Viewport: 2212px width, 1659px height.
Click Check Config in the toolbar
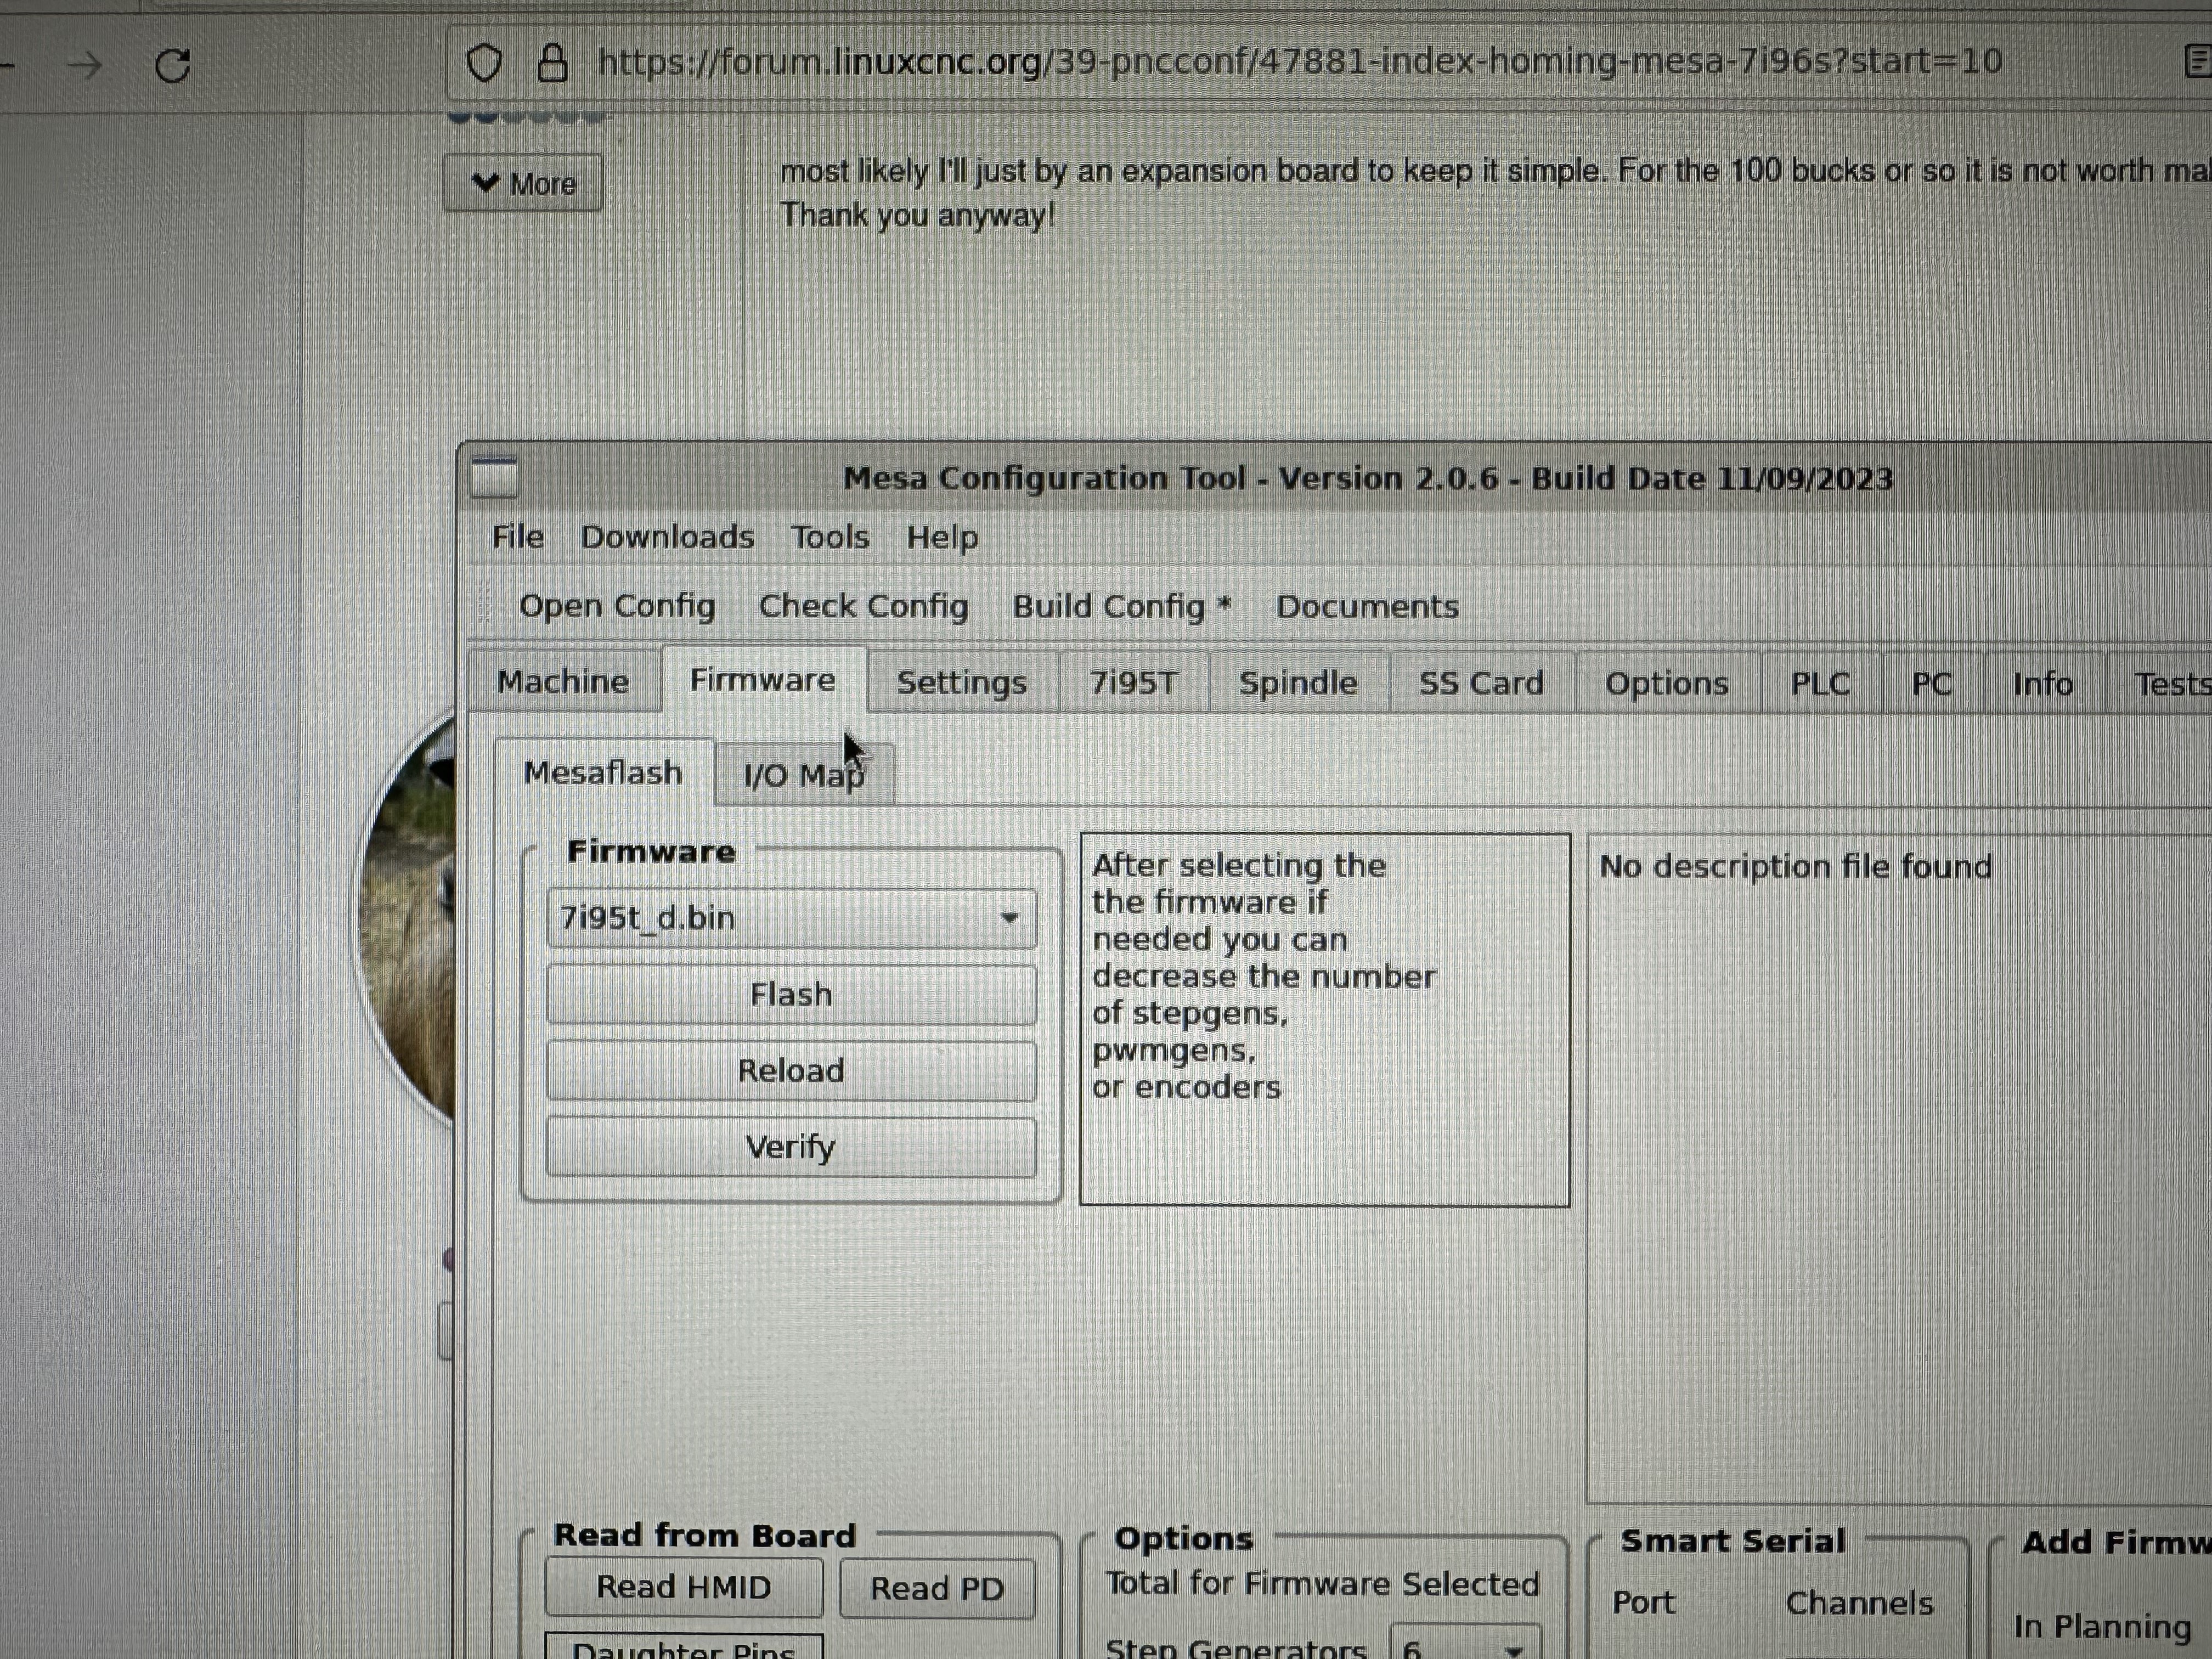pos(863,606)
